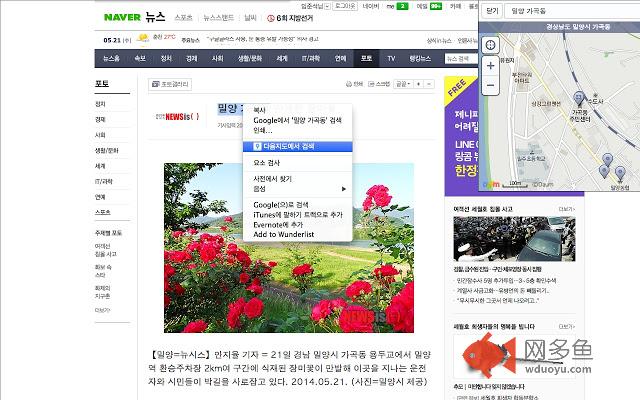
Task: Click the map locate/crosshair button
Action: tap(491, 45)
